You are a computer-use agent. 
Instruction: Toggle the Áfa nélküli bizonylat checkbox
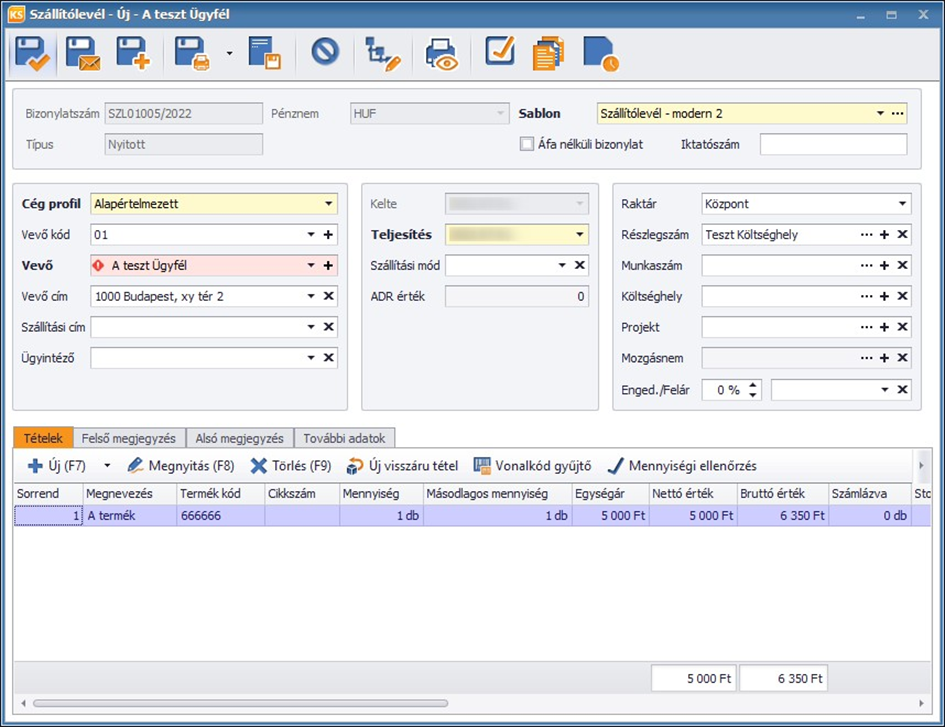click(x=527, y=144)
